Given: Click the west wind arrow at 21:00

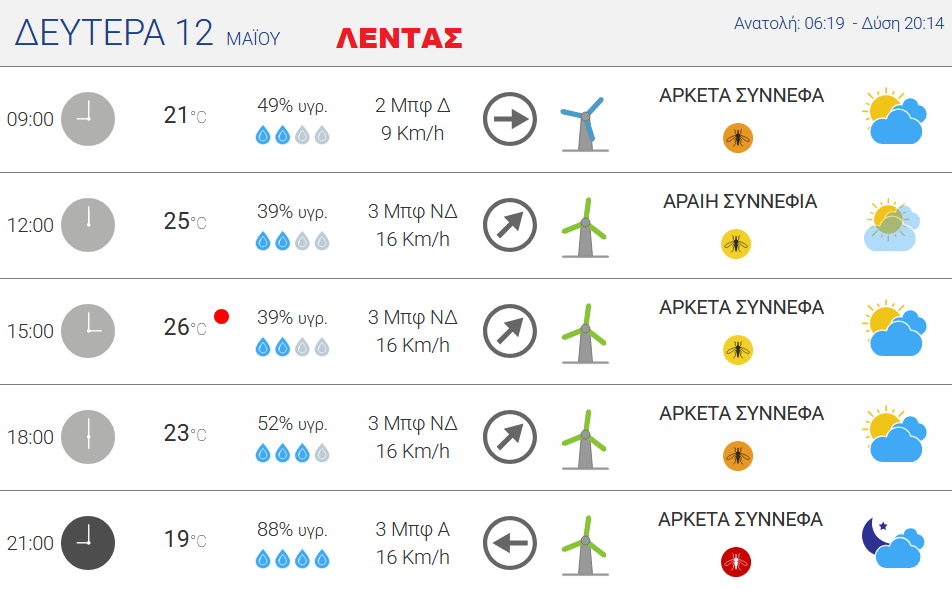Looking at the screenshot, I should coord(510,543).
